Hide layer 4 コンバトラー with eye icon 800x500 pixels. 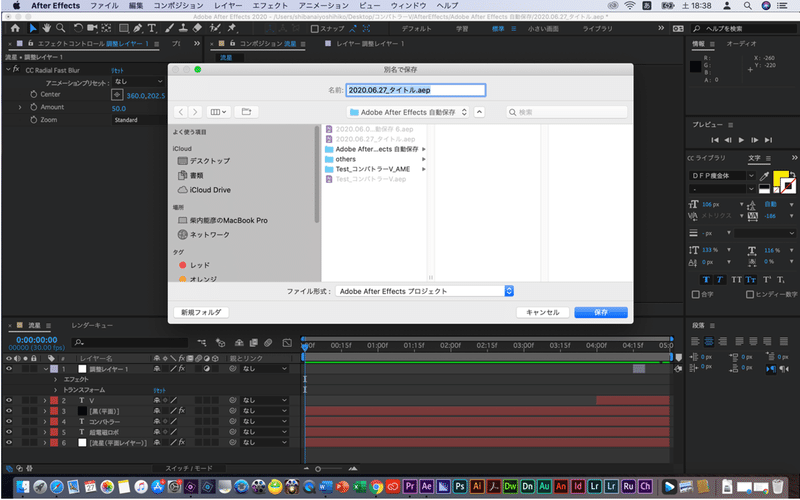[x=9, y=422]
